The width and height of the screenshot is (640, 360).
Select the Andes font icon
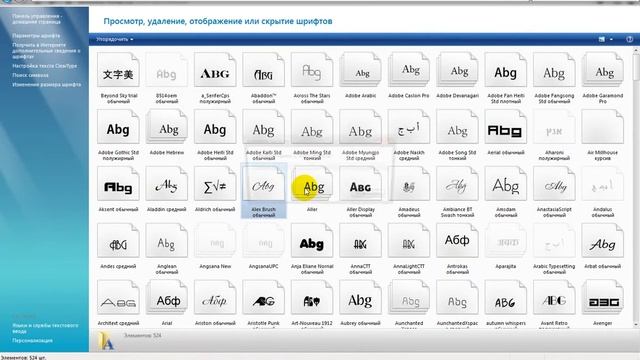click(118, 241)
